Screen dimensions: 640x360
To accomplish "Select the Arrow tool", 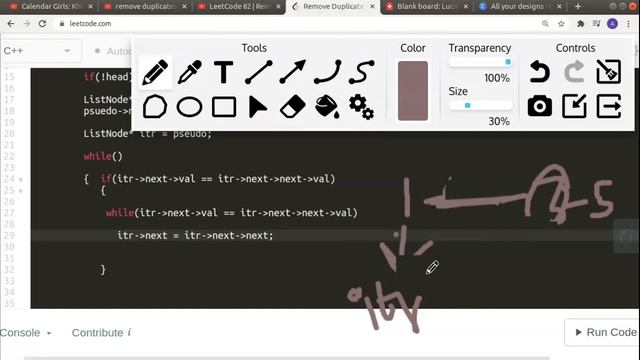I will click(x=293, y=72).
